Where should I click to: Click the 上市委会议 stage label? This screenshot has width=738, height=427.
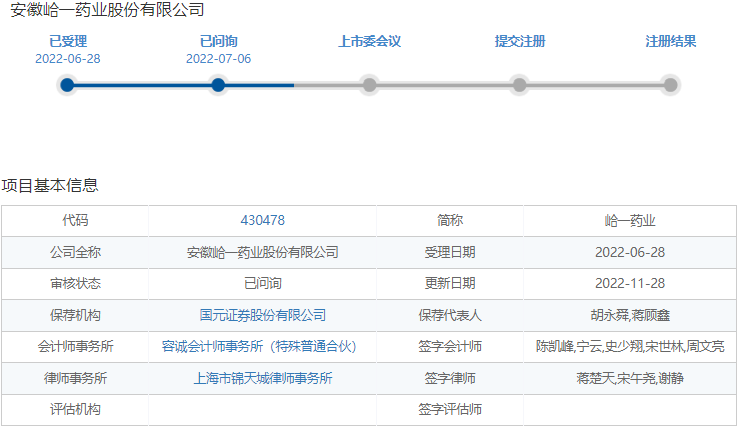tap(369, 41)
